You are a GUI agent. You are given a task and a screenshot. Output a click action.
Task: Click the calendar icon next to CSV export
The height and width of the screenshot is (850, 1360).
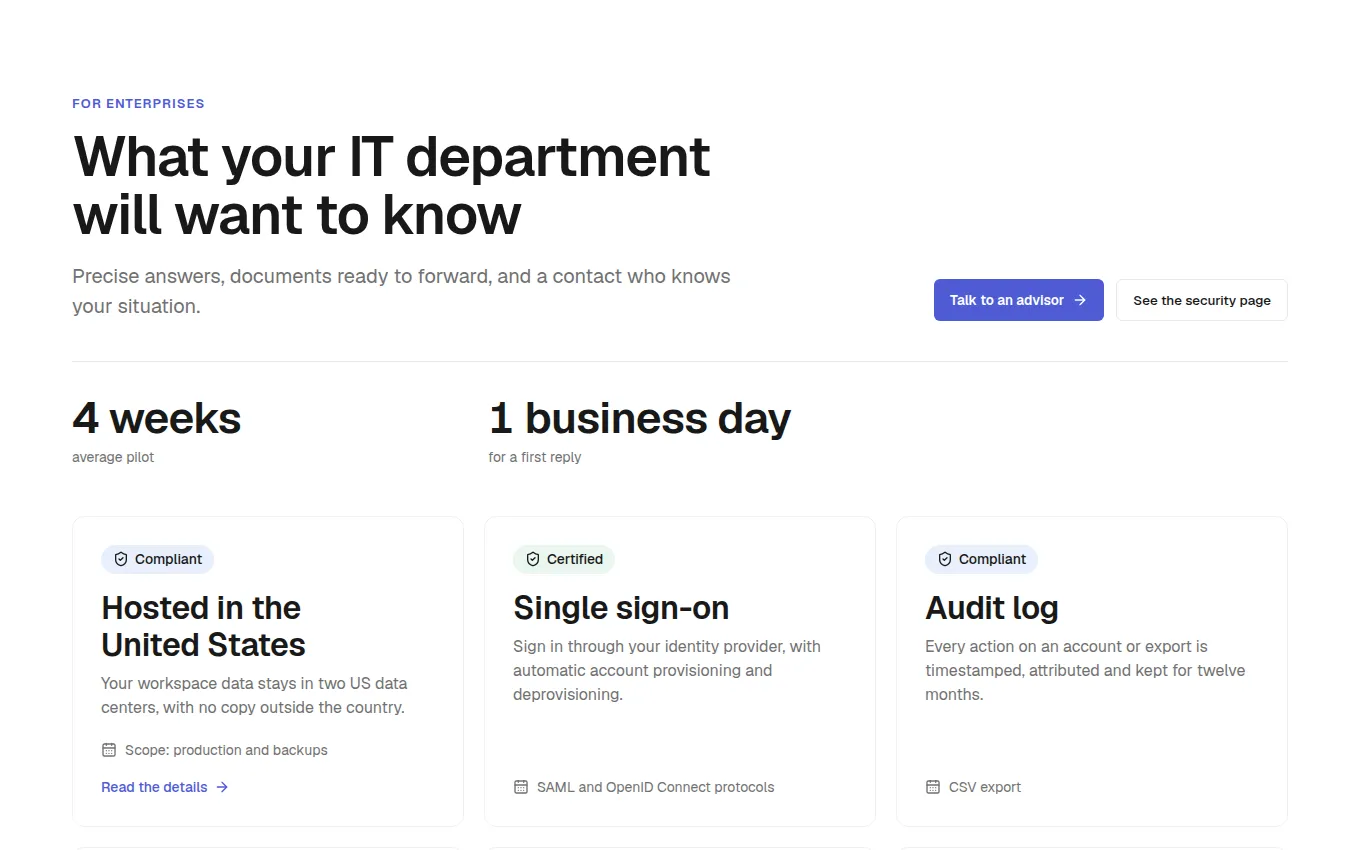click(x=933, y=787)
